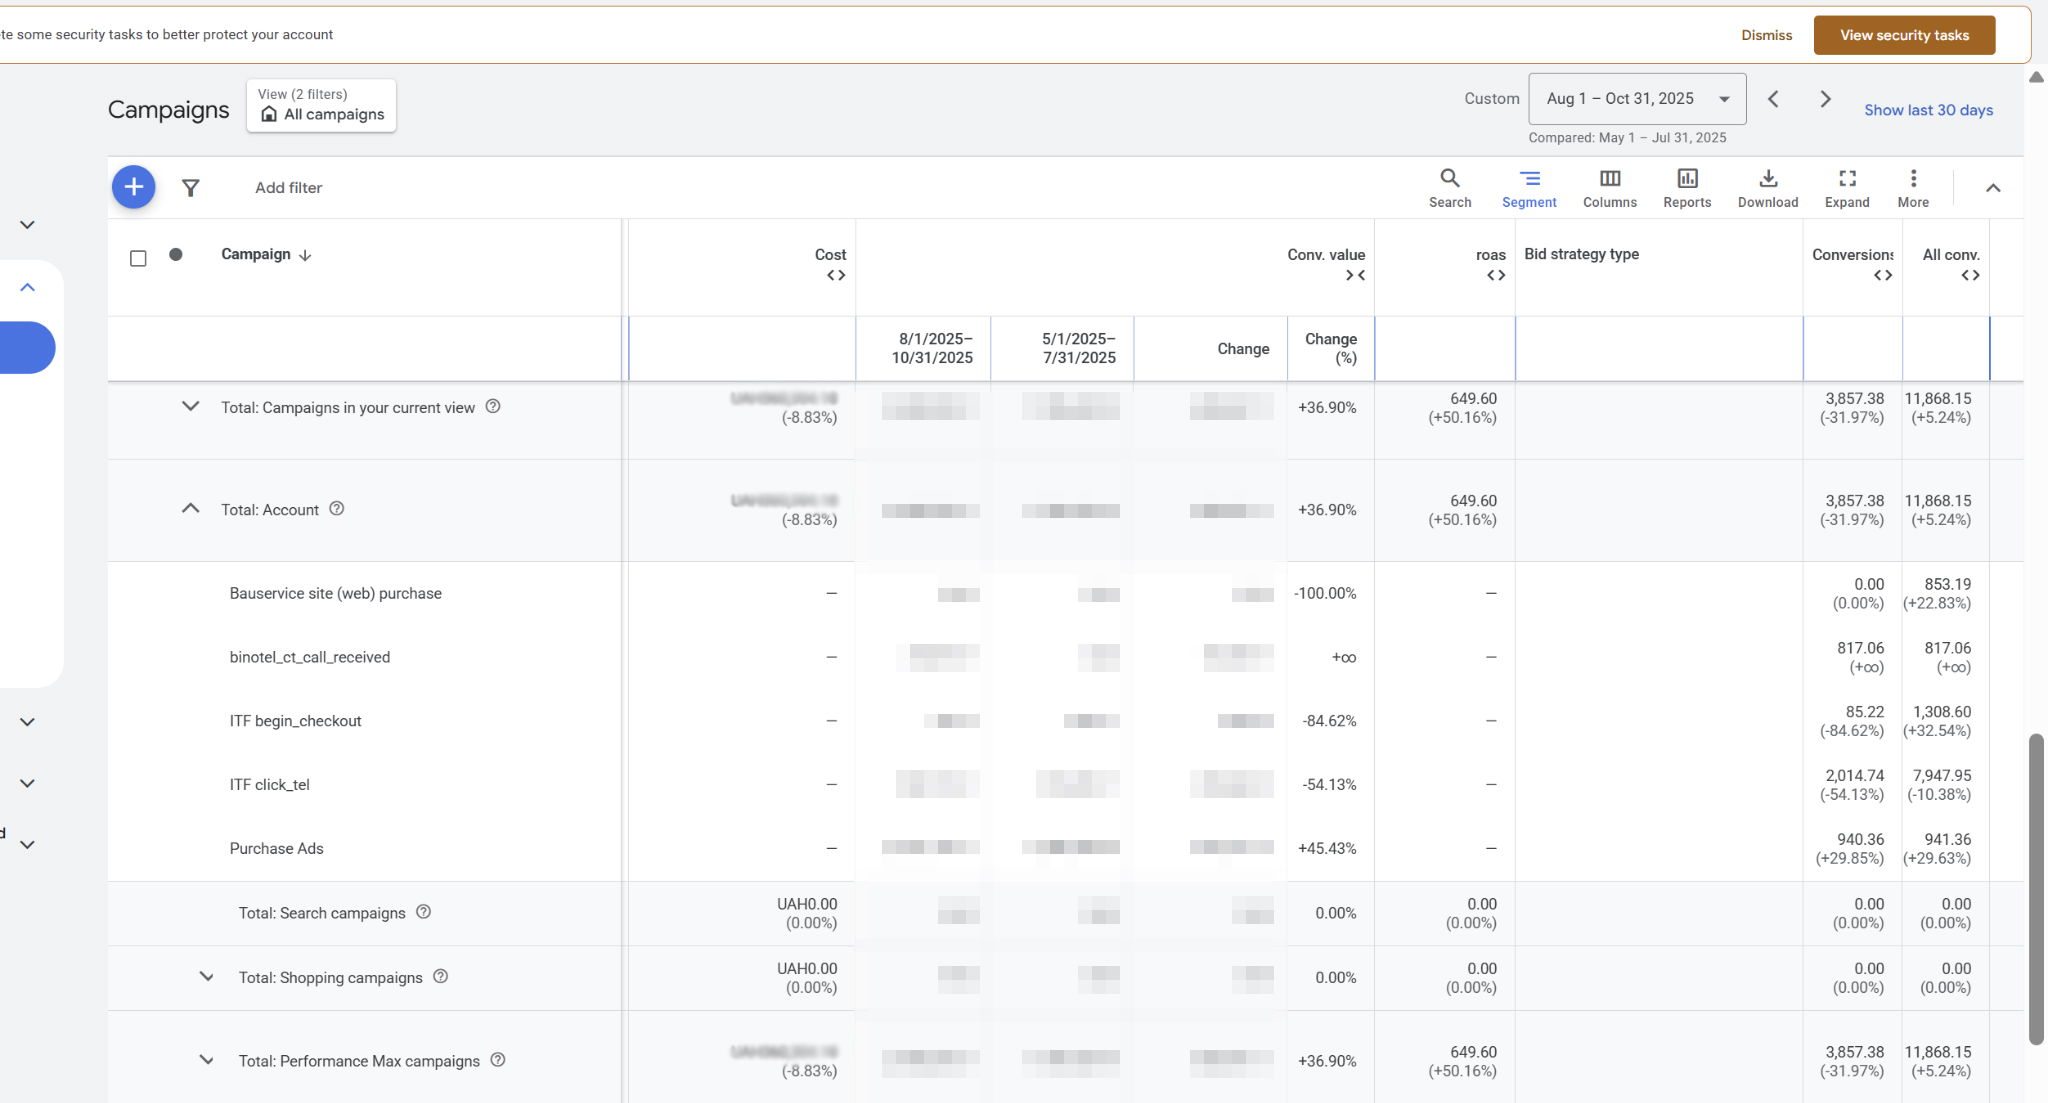The width and height of the screenshot is (2048, 1103).
Task: Show help for Total: Performance Max campaigns
Action: [498, 1060]
